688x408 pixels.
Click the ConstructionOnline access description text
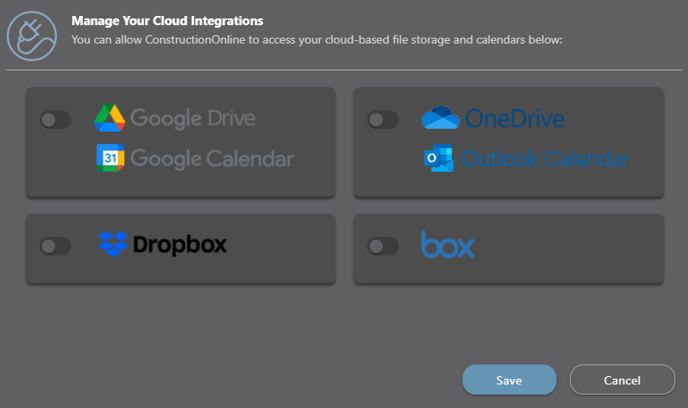click(x=317, y=40)
